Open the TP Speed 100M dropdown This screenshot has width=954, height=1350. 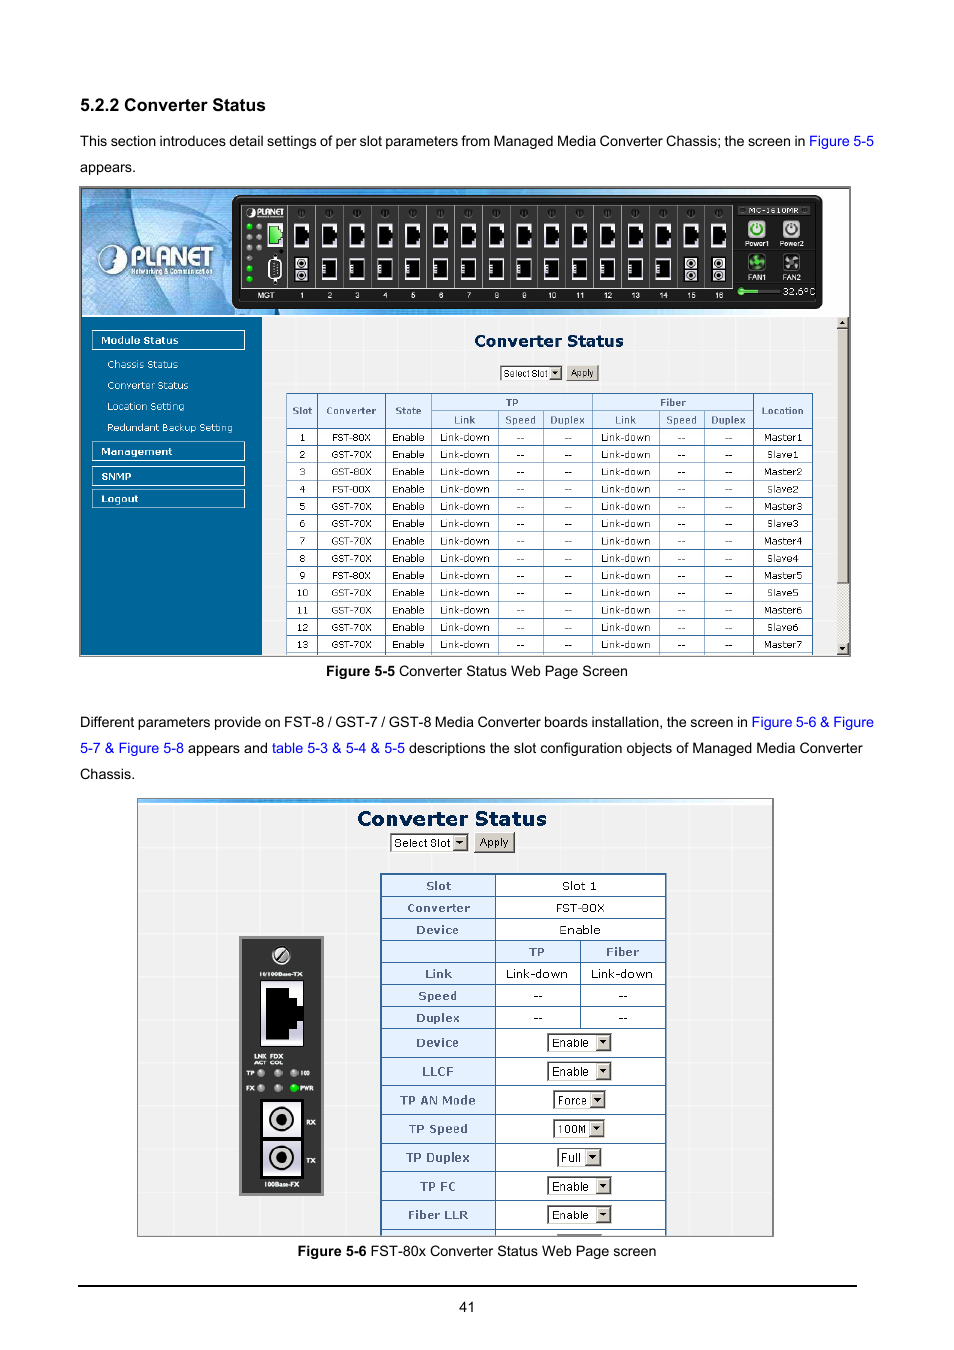579,1129
